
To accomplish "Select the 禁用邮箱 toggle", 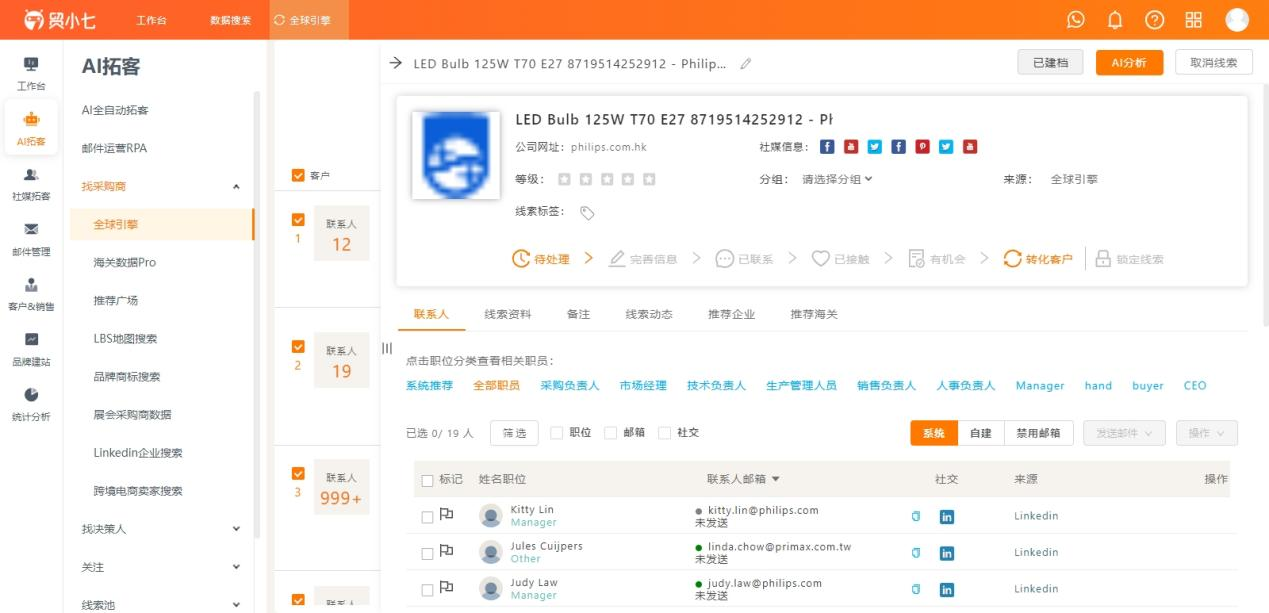I will (1039, 433).
